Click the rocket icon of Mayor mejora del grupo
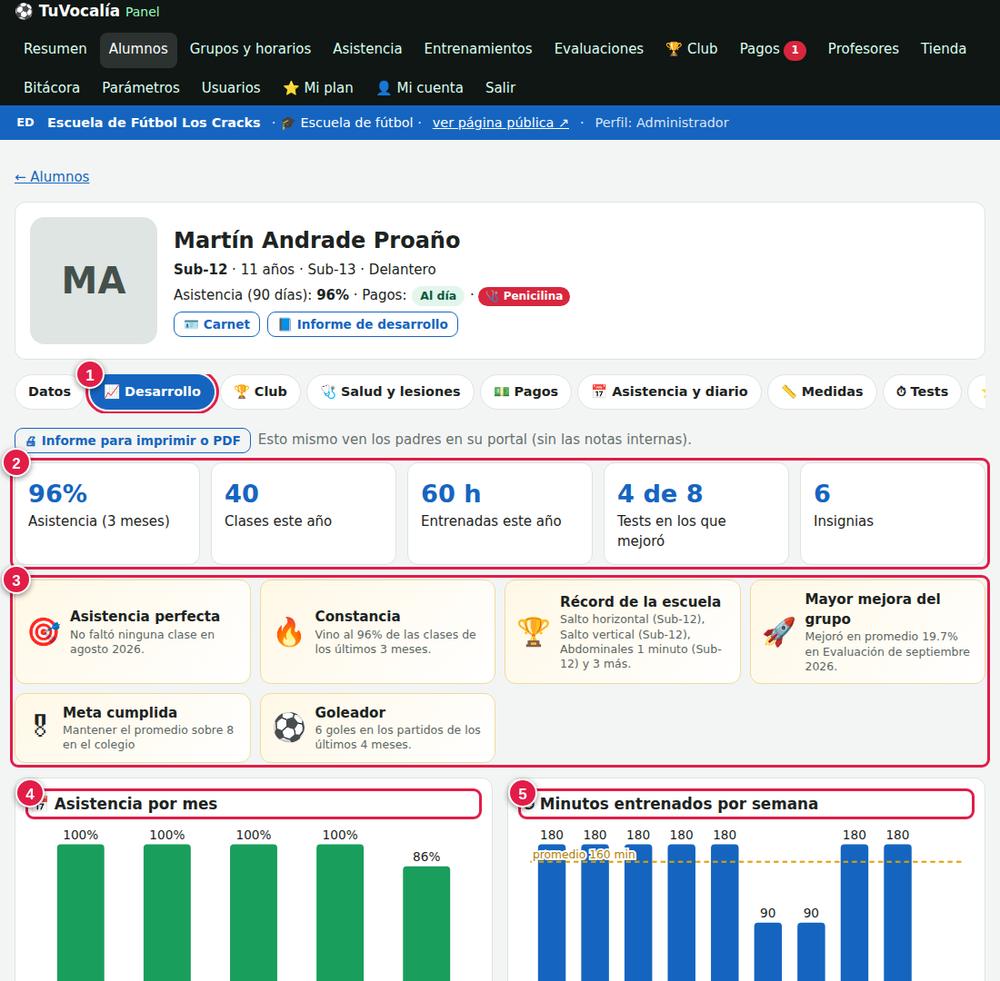Viewport: 1000px width, 981px height. 779,632
